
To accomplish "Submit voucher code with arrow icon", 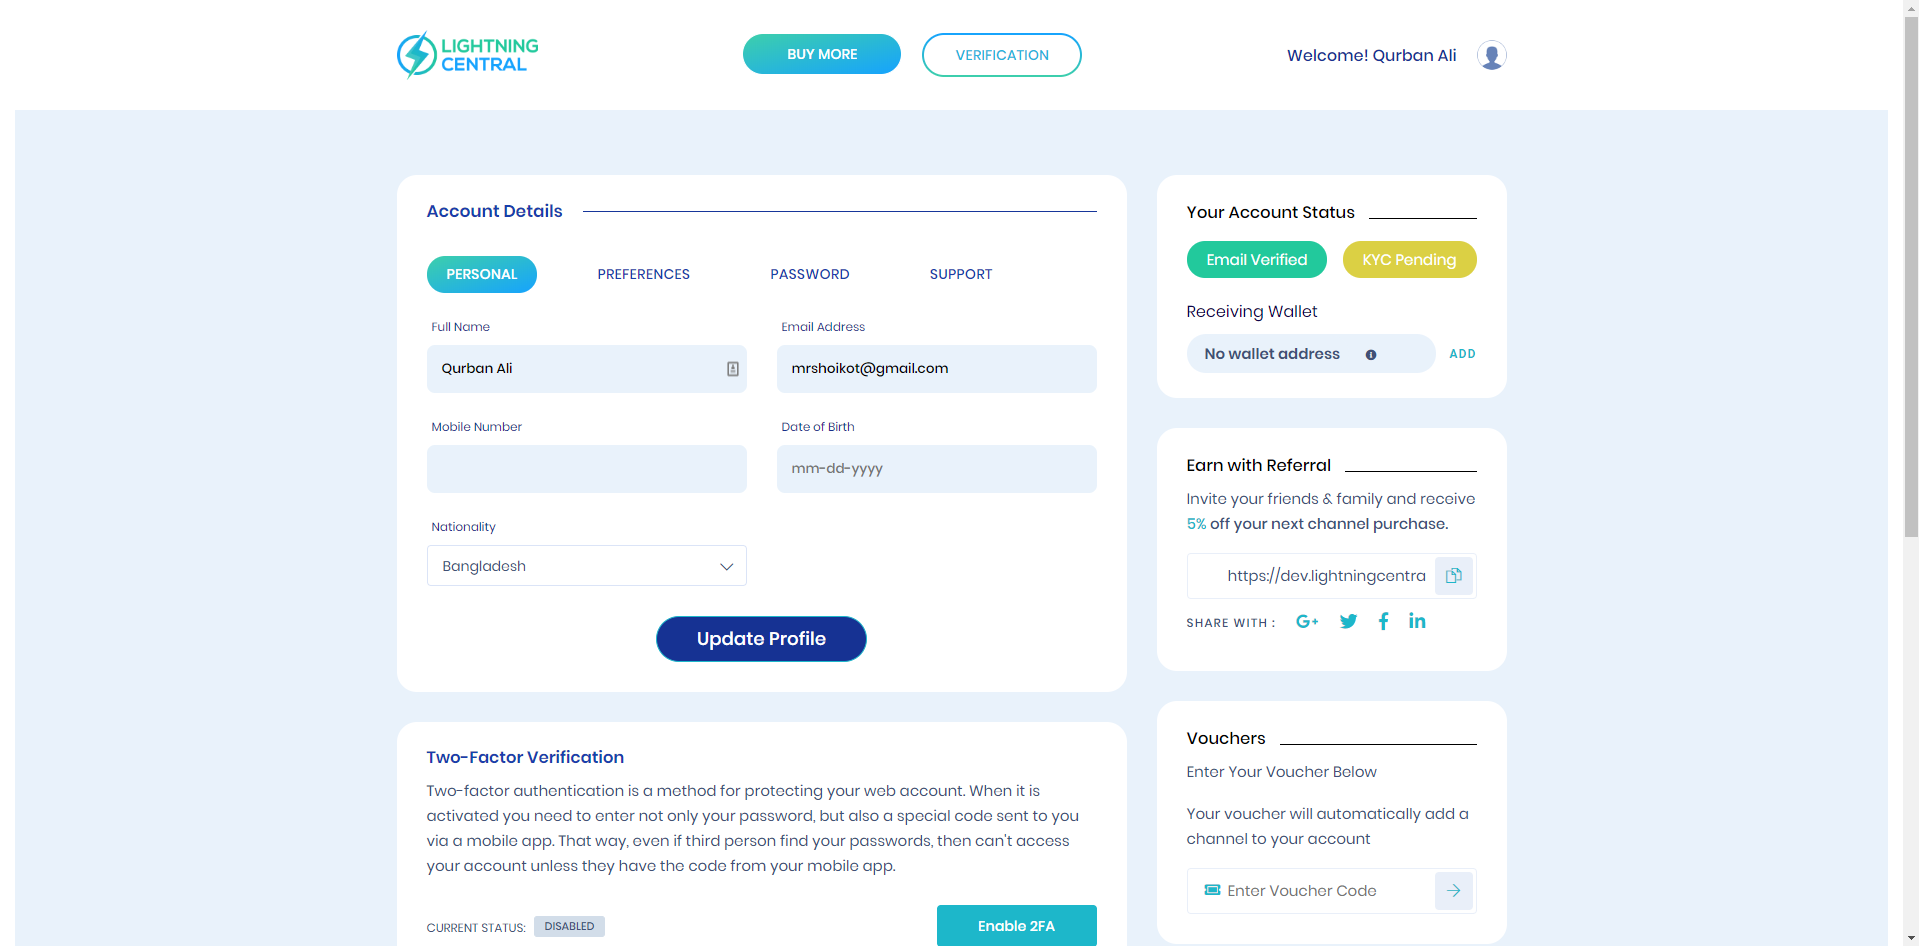I will [x=1454, y=891].
